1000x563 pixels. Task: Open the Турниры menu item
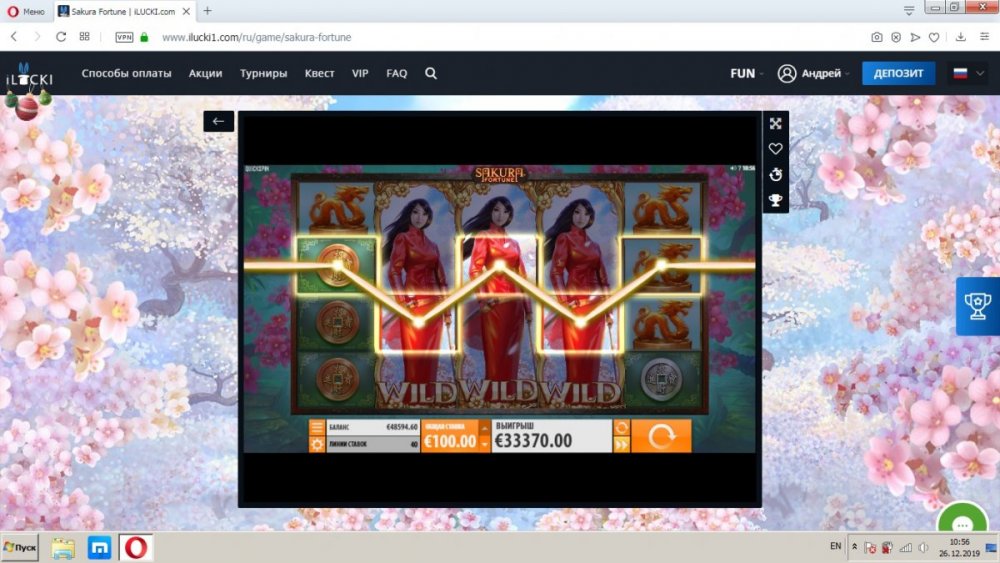[x=263, y=73]
